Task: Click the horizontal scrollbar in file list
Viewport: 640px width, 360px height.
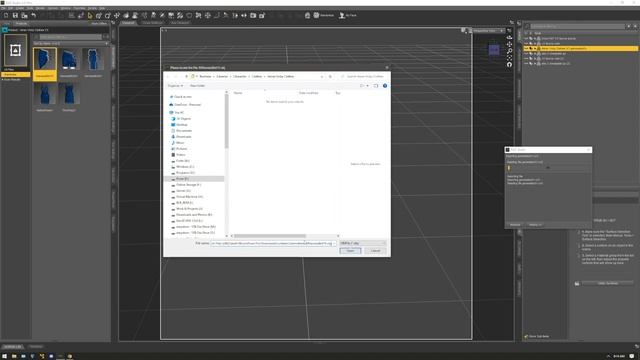Action: [x=270, y=236]
